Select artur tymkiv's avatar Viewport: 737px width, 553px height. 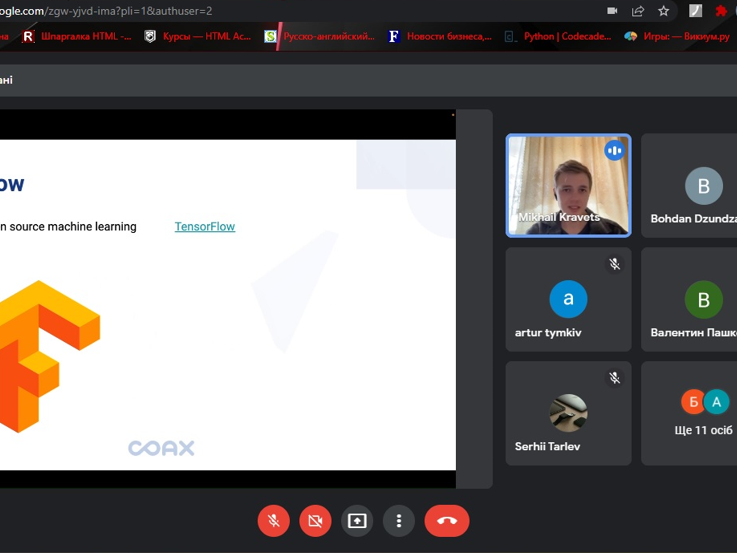pyautogui.click(x=568, y=299)
